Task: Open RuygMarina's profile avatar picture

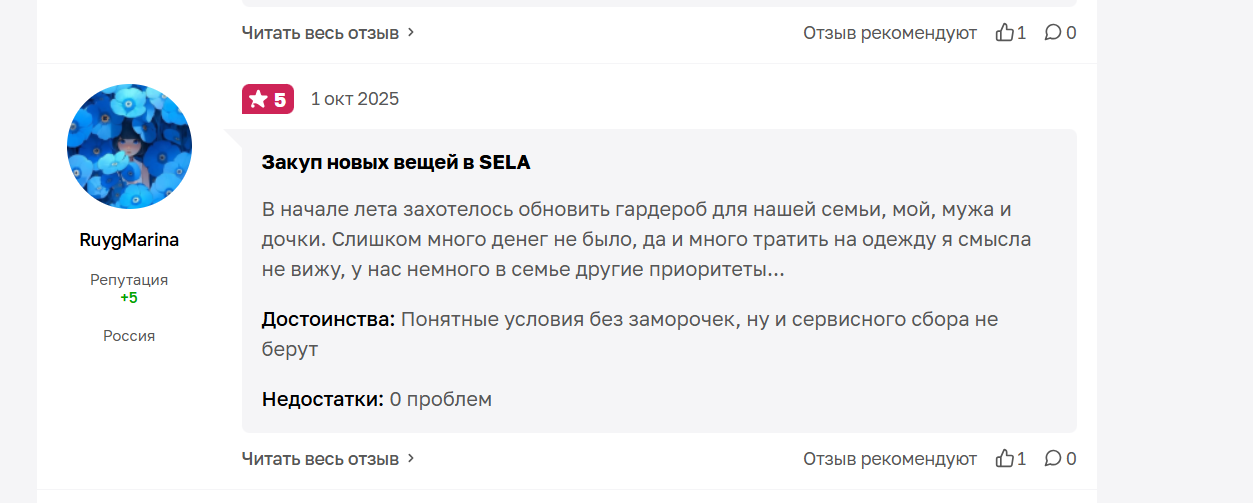Action: [x=129, y=147]
